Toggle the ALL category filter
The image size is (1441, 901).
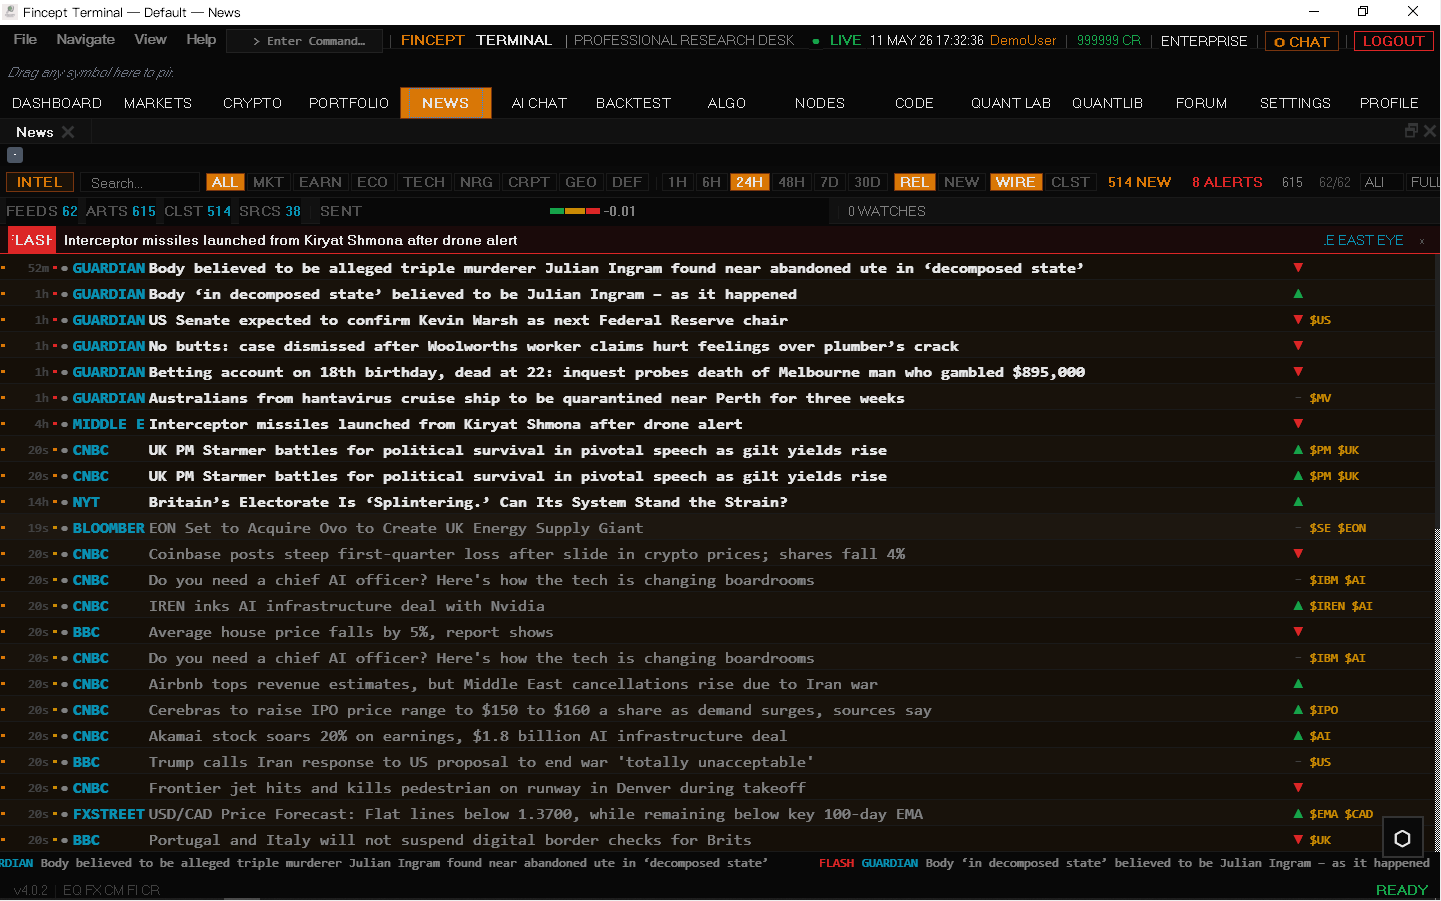pos(225,182)
